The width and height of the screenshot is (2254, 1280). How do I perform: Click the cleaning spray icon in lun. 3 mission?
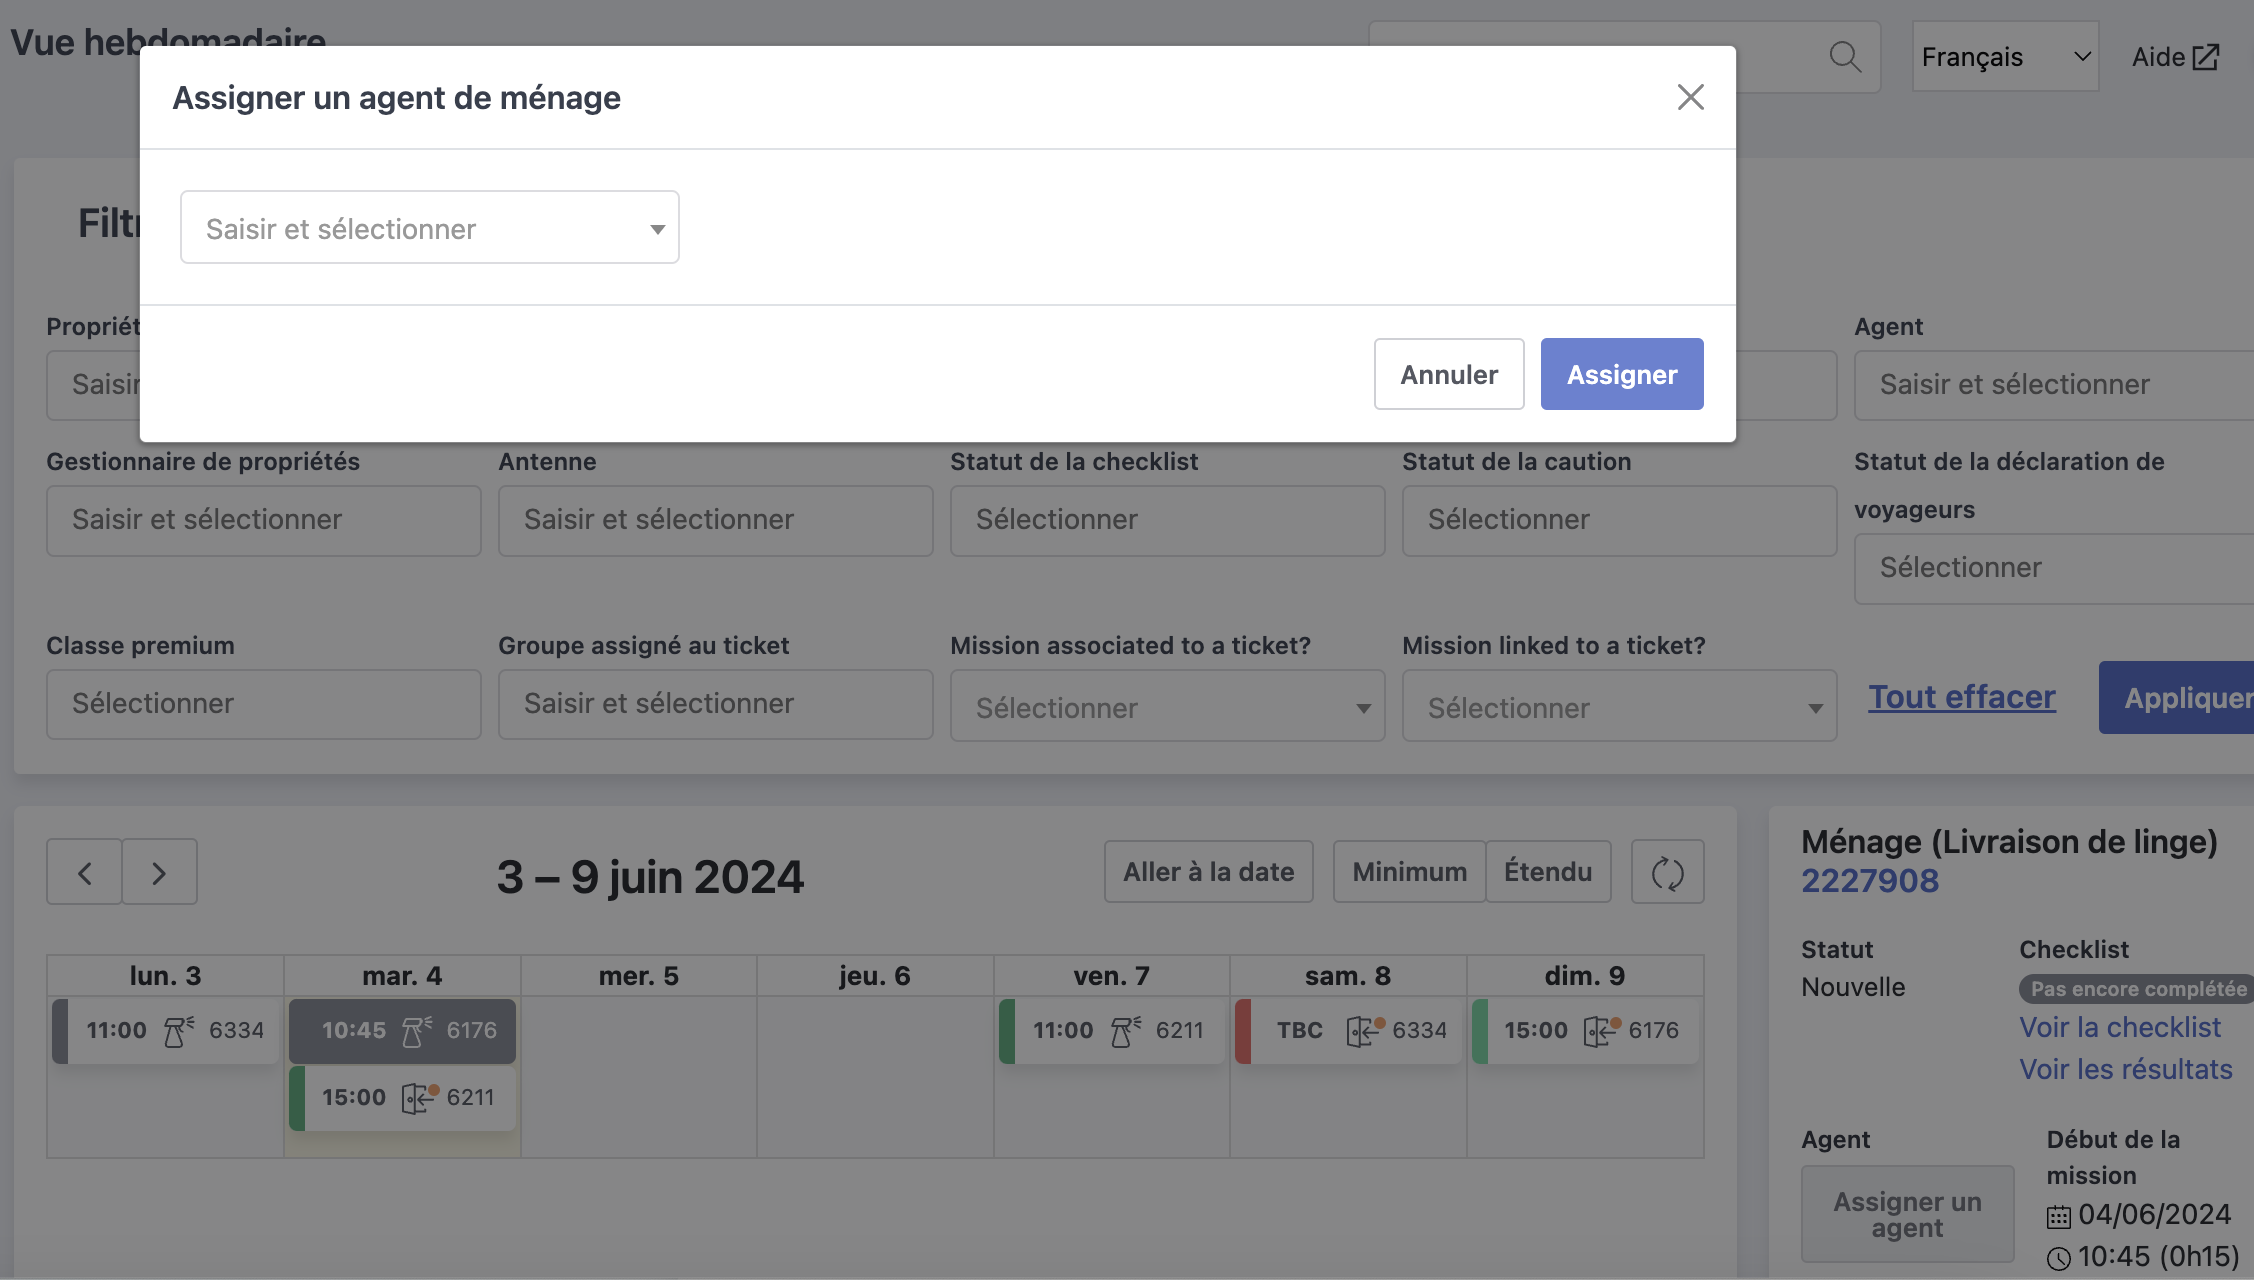[178, 1031]
